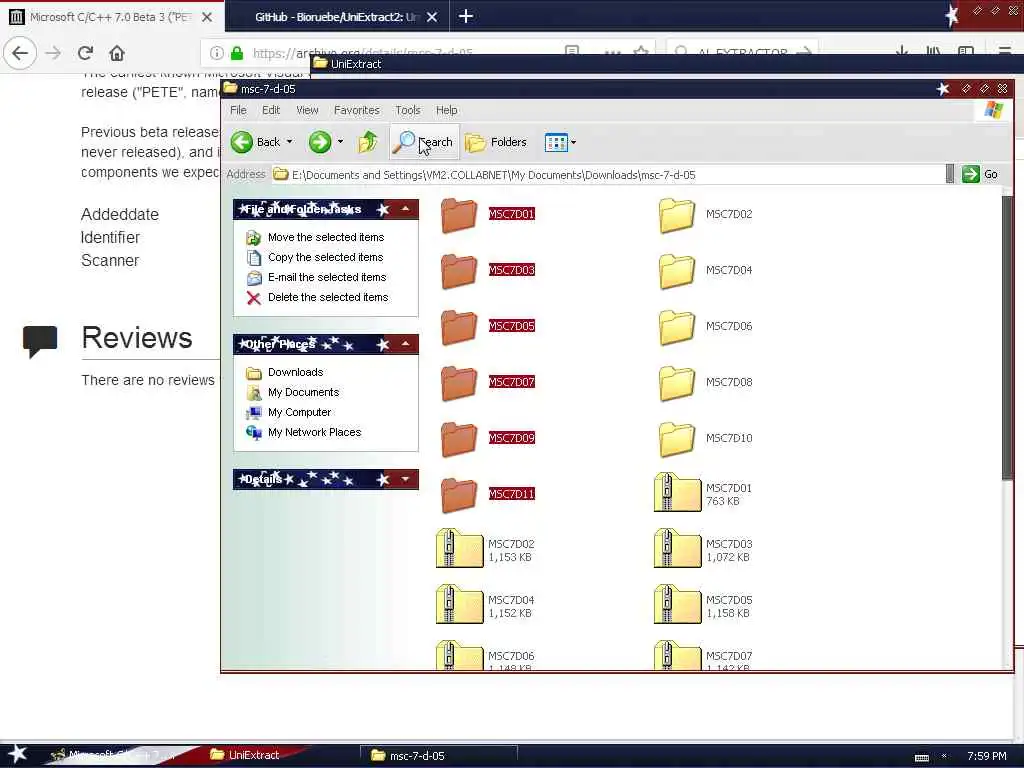Open My Network Places link
Image resolution: width=1024 pixels, height=768 pixels.
point(314,432)
